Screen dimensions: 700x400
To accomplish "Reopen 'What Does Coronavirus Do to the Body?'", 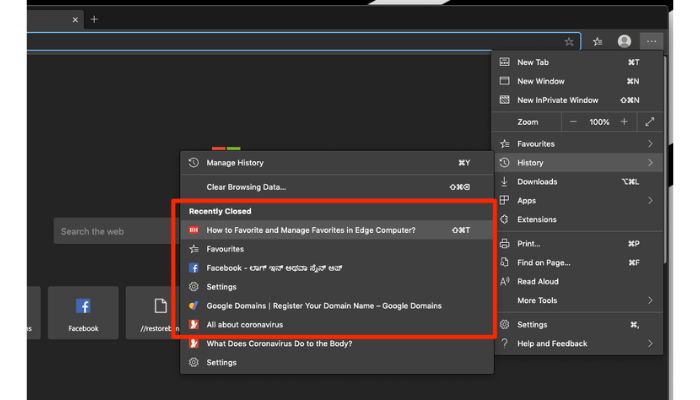I will click(337, 343).
